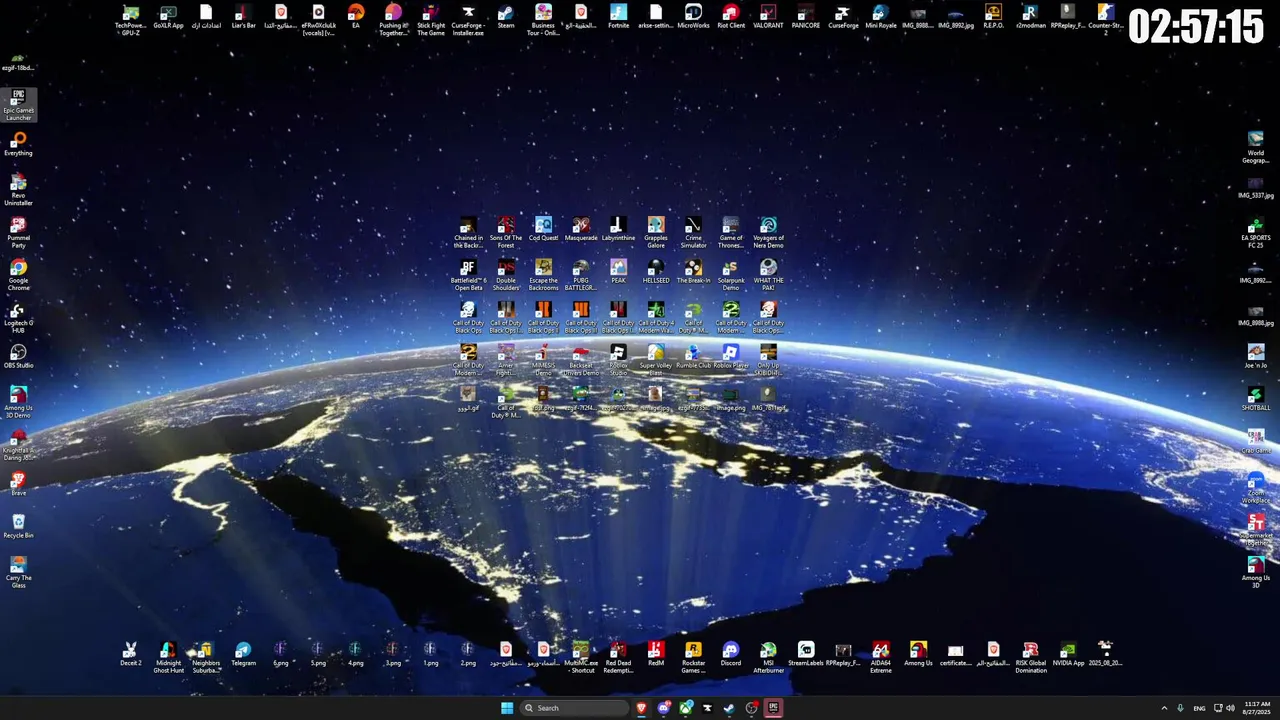The height and width of the screenshot is (720, 1280).
Task: Open the Liar's Bar game shortcut
Action: 243,18
